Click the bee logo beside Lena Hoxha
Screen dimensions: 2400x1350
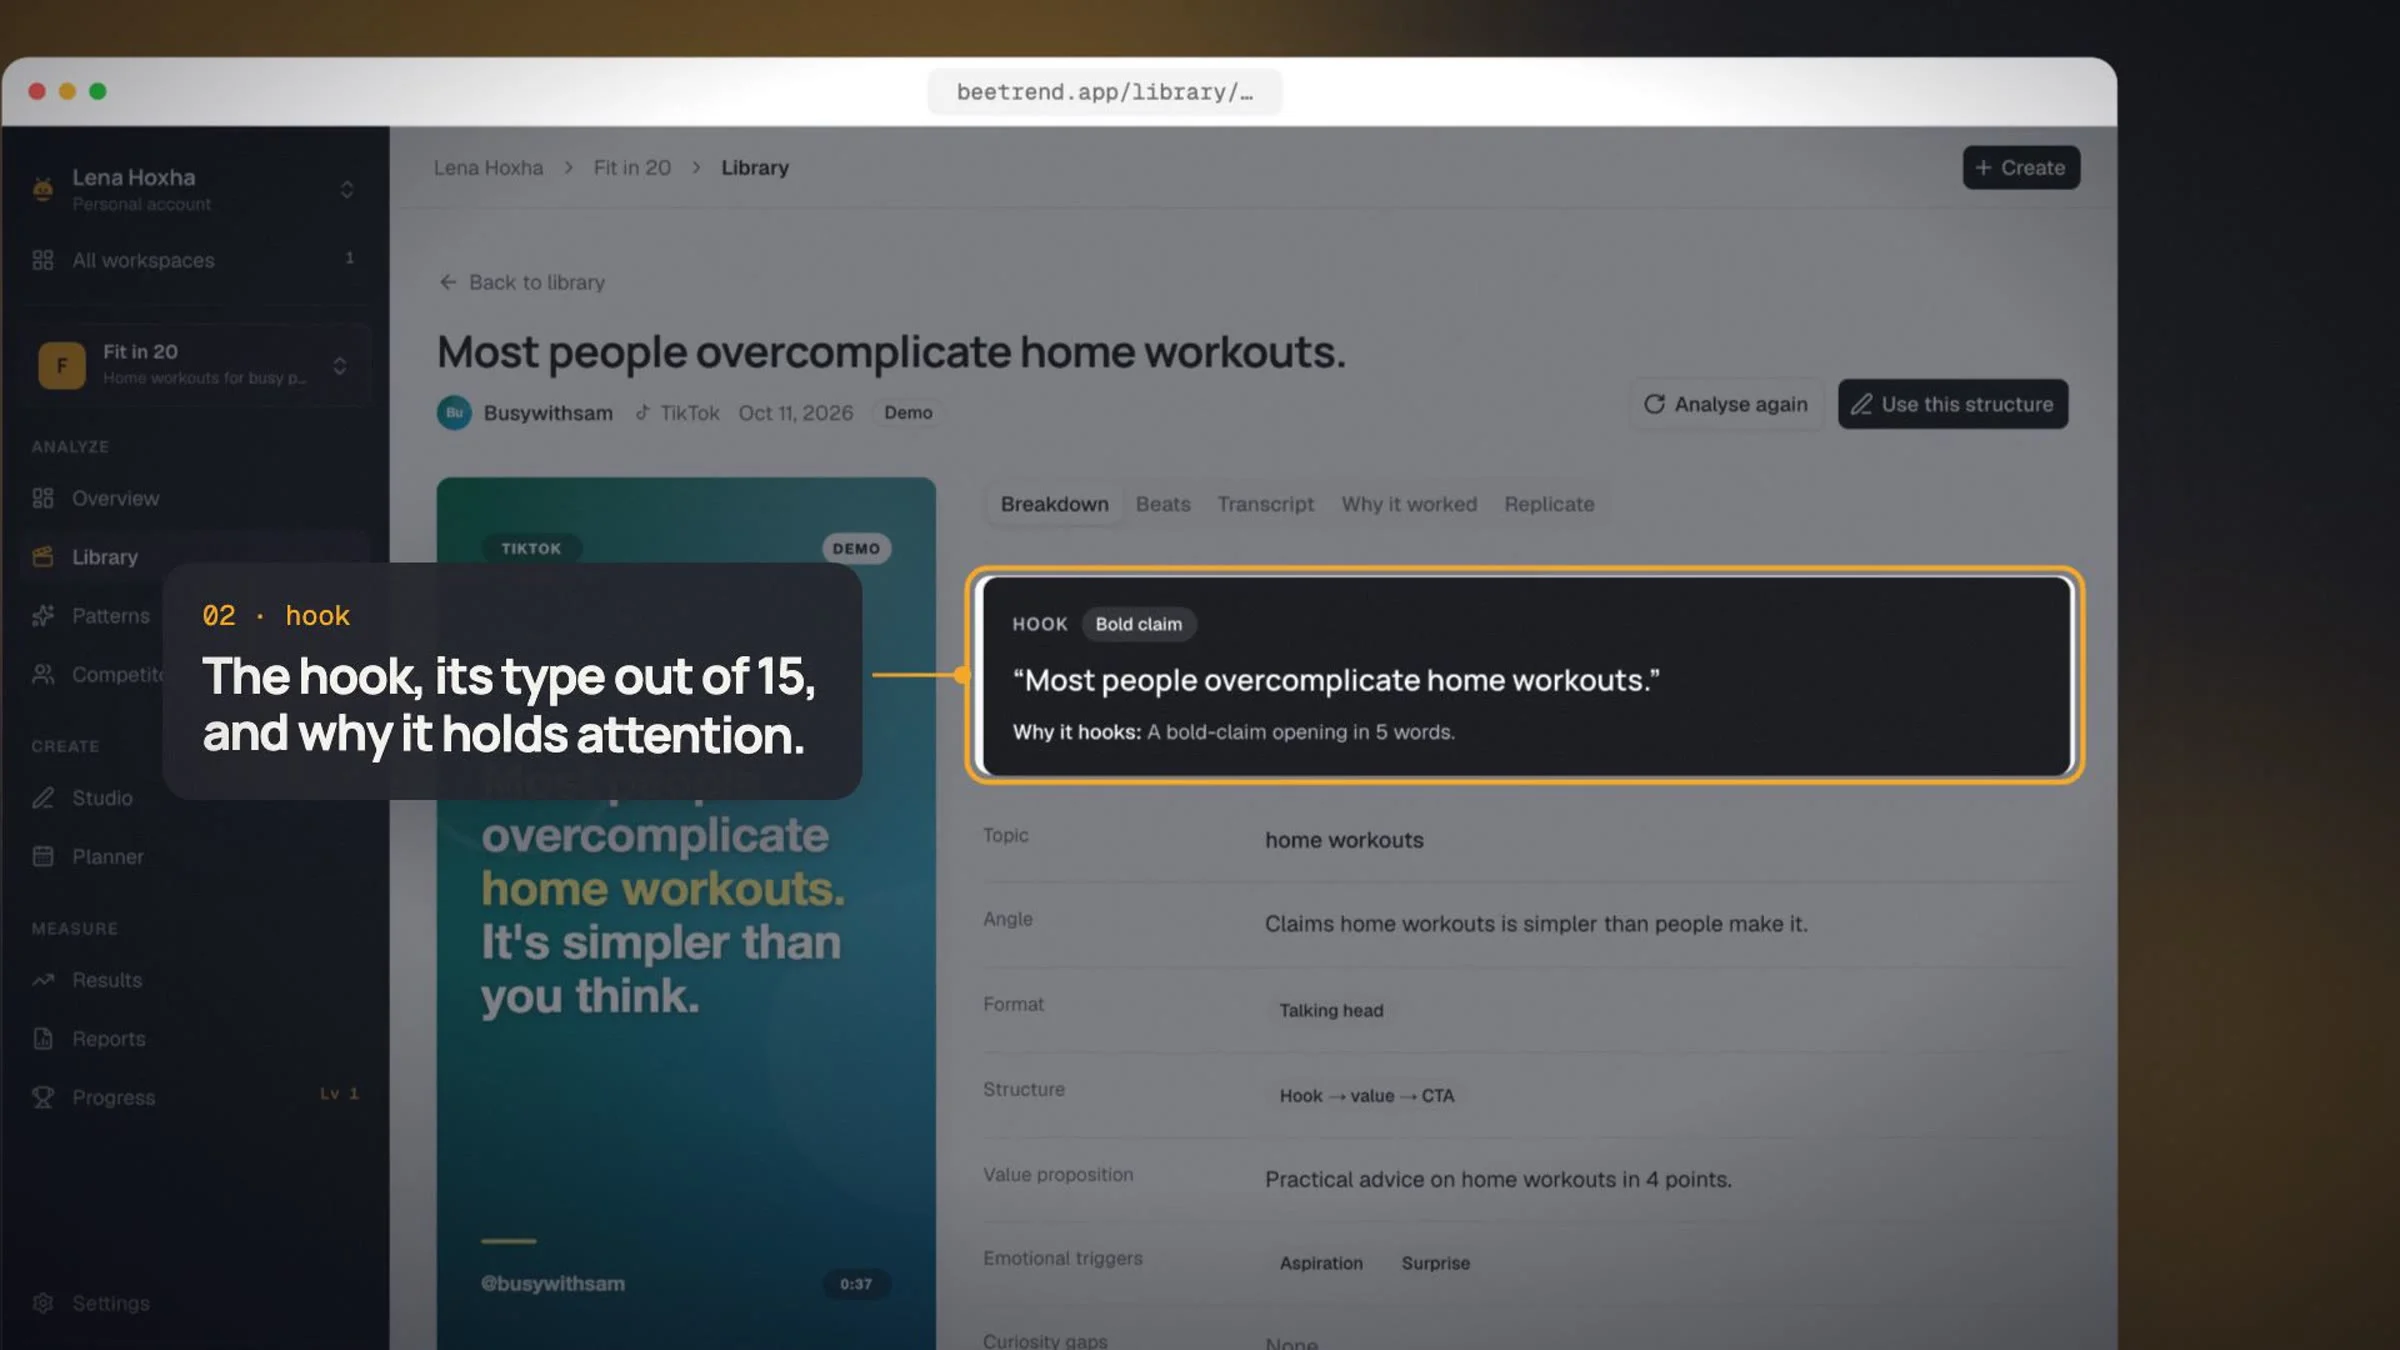pyautogui.click(x=43, y=189)
